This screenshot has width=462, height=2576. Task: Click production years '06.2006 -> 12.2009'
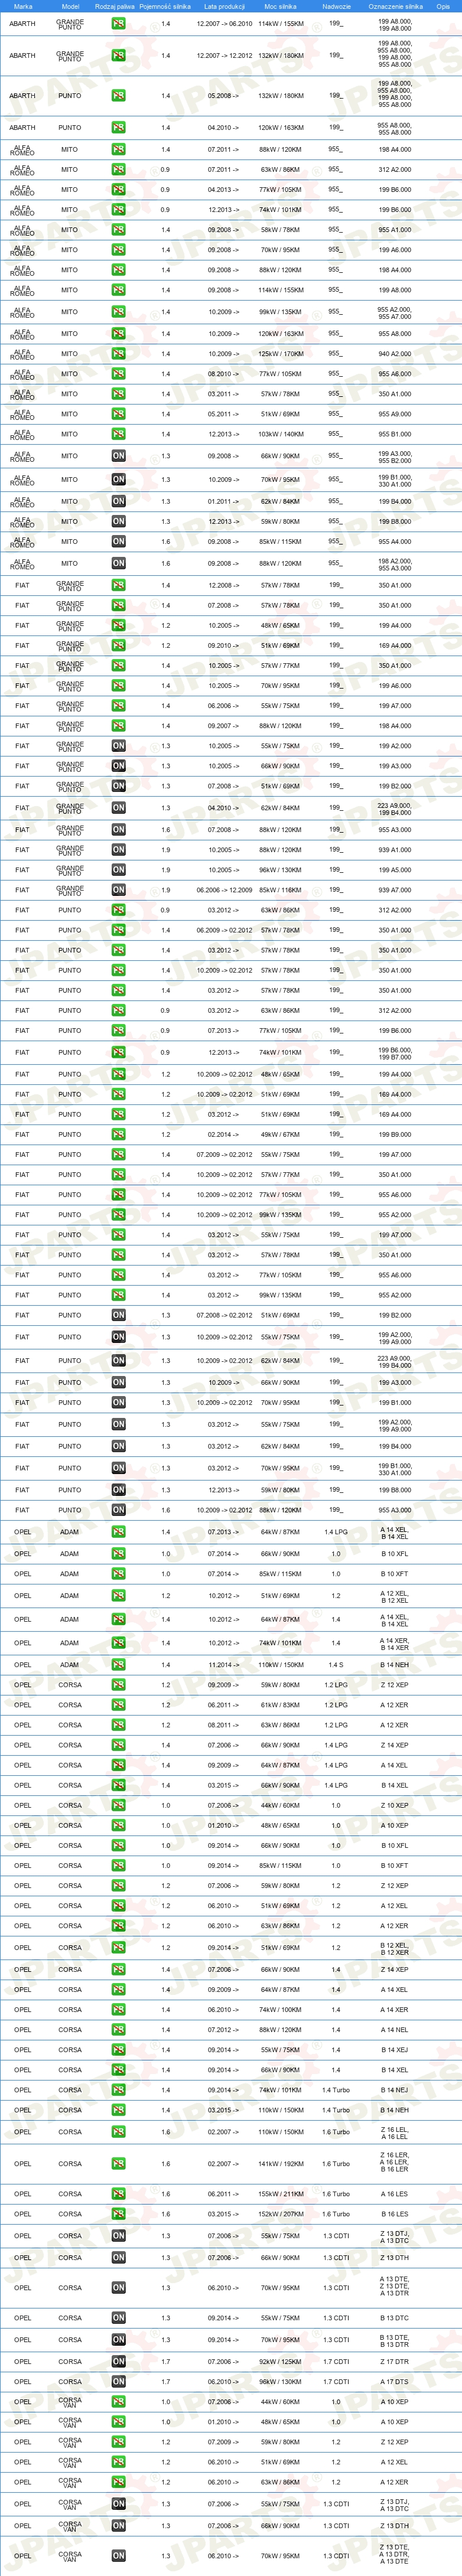click(224, 890)
